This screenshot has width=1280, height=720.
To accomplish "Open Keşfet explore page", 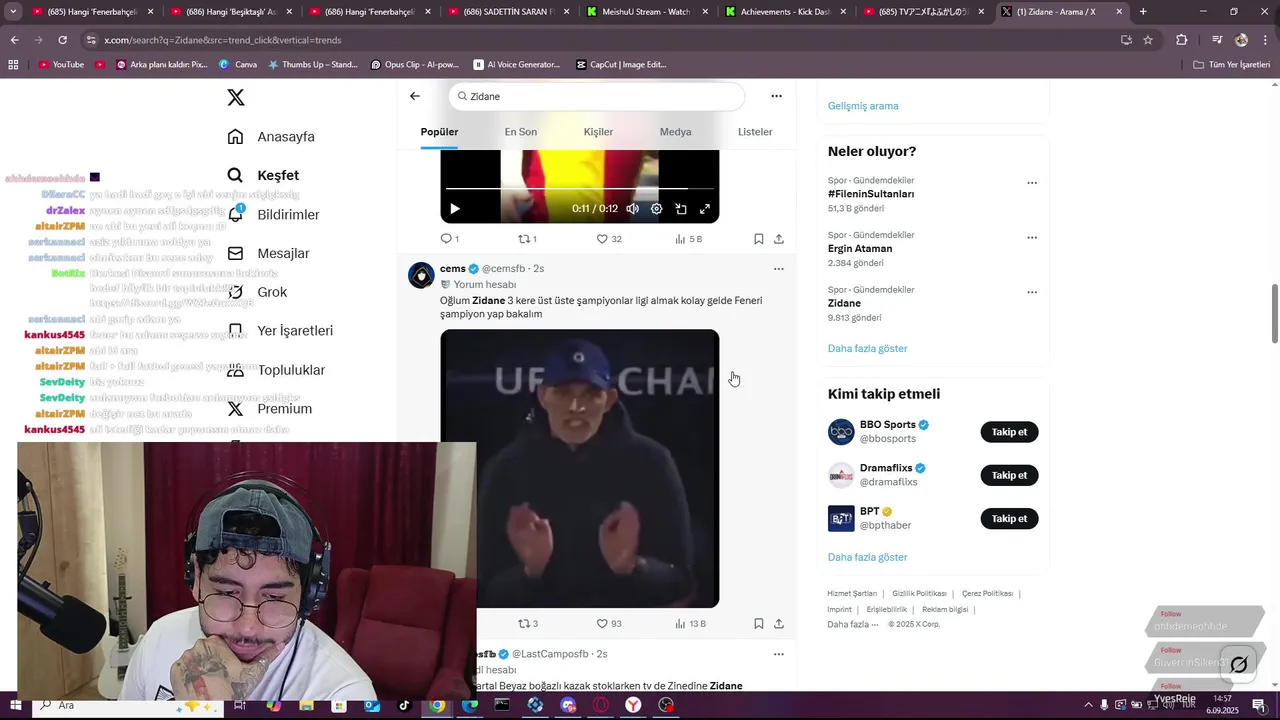I will tap(263, 175).
